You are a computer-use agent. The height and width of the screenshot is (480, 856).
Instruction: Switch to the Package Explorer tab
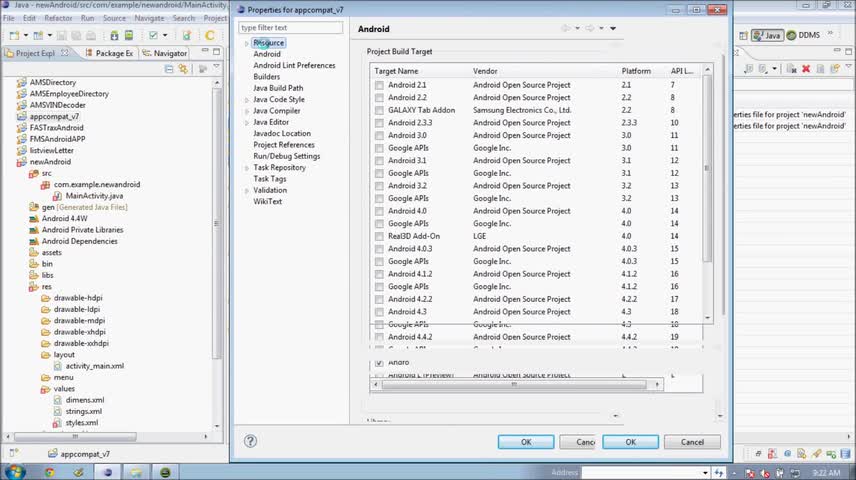(x=109, y=53)
